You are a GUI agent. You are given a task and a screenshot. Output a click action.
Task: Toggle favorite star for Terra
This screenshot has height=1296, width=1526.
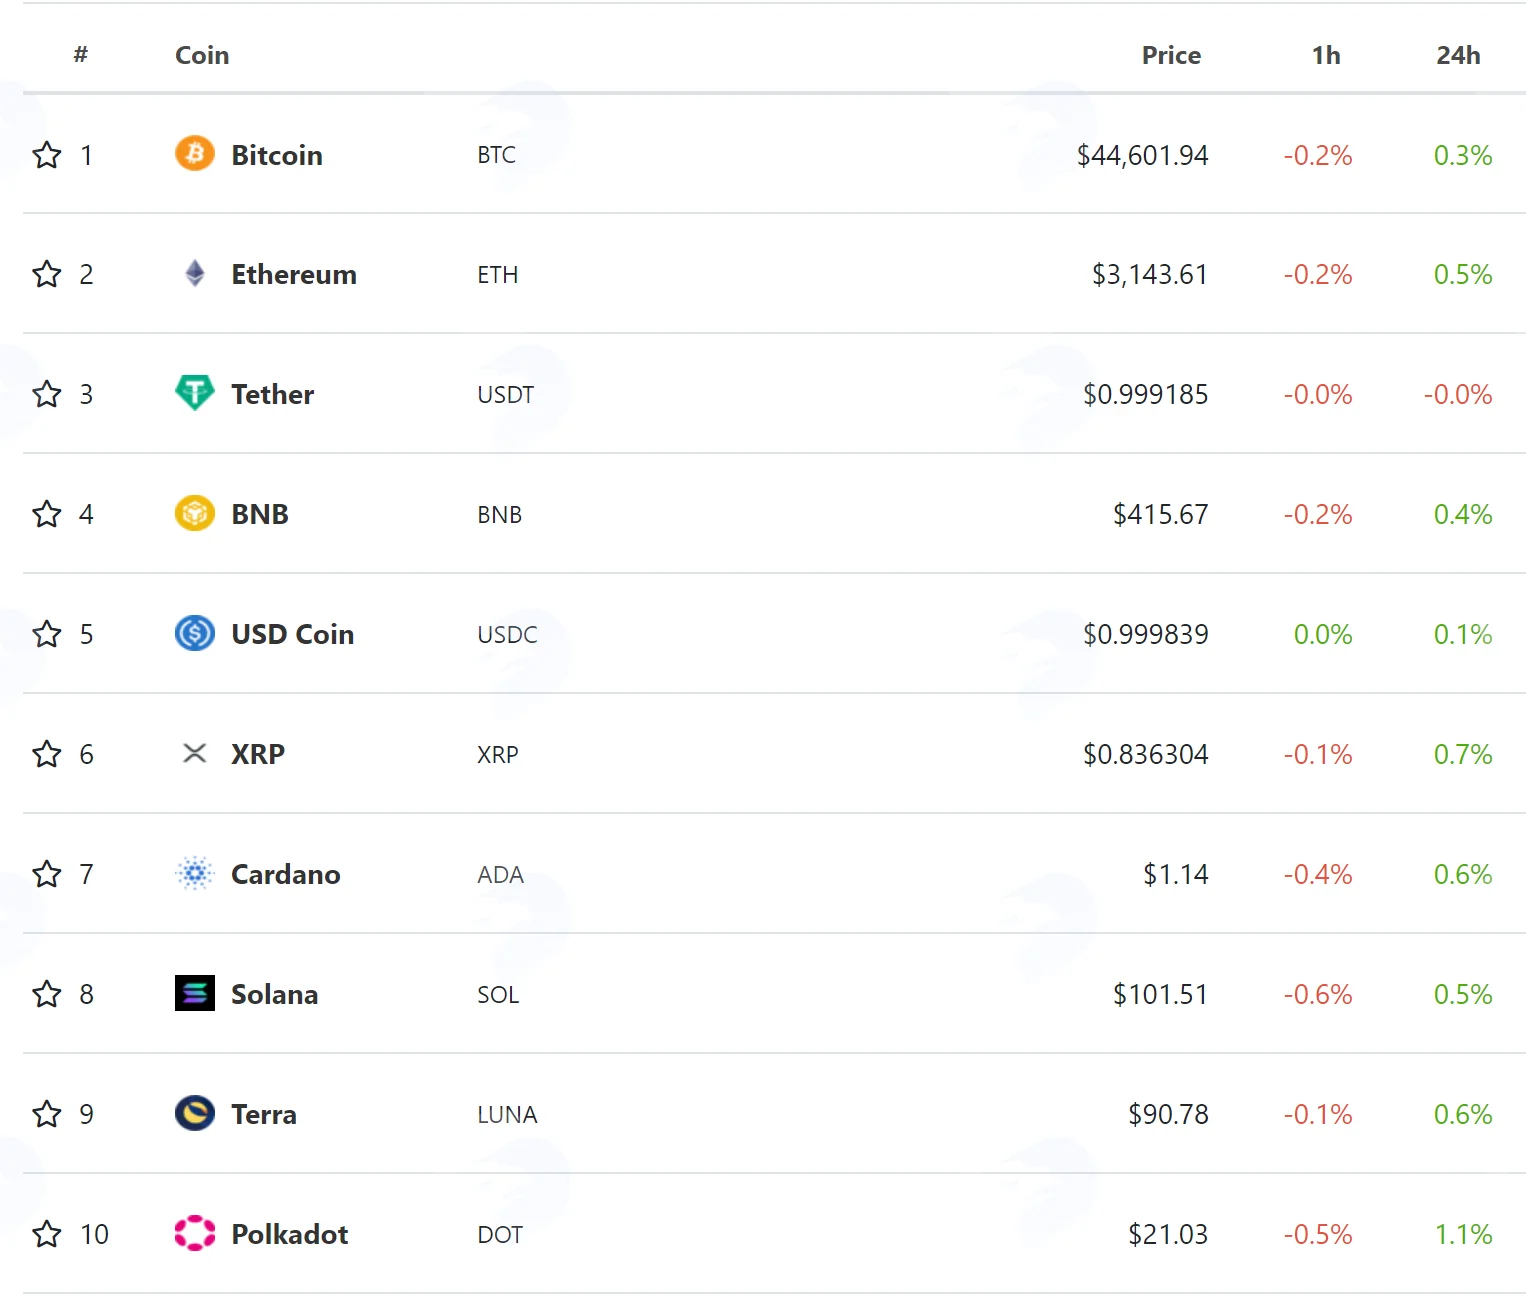[x=47, y=1114]
